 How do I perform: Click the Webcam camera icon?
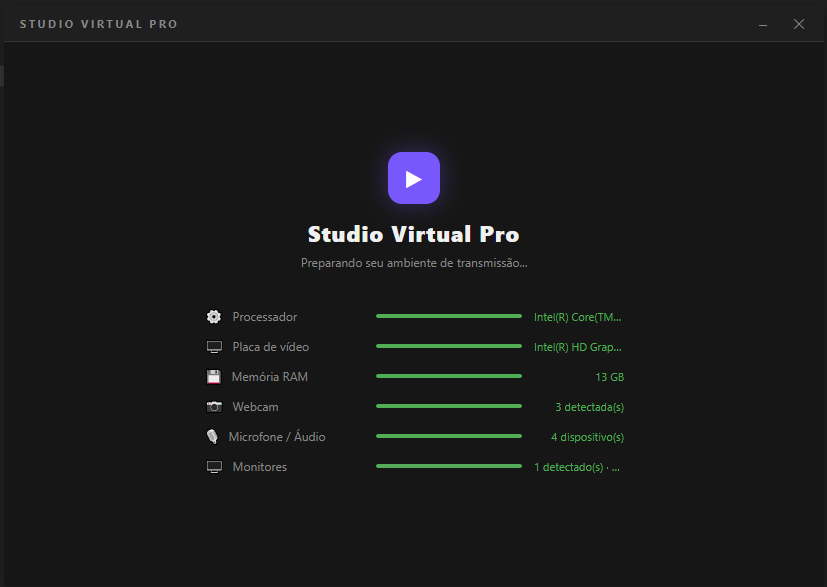(x=214, y=407)
